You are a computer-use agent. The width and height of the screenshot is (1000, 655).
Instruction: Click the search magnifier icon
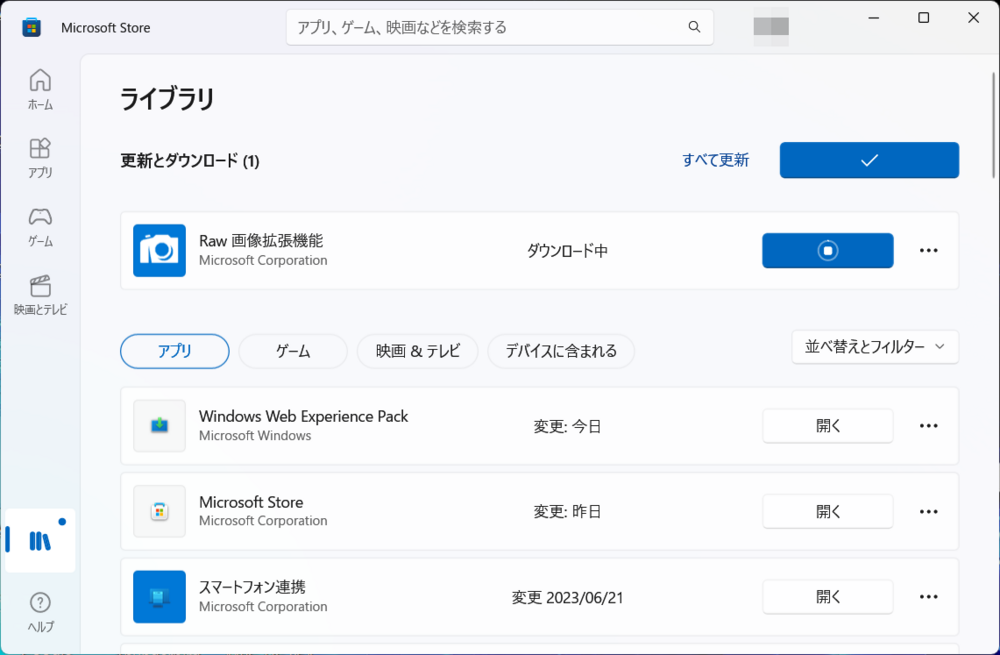coord(694,27)
